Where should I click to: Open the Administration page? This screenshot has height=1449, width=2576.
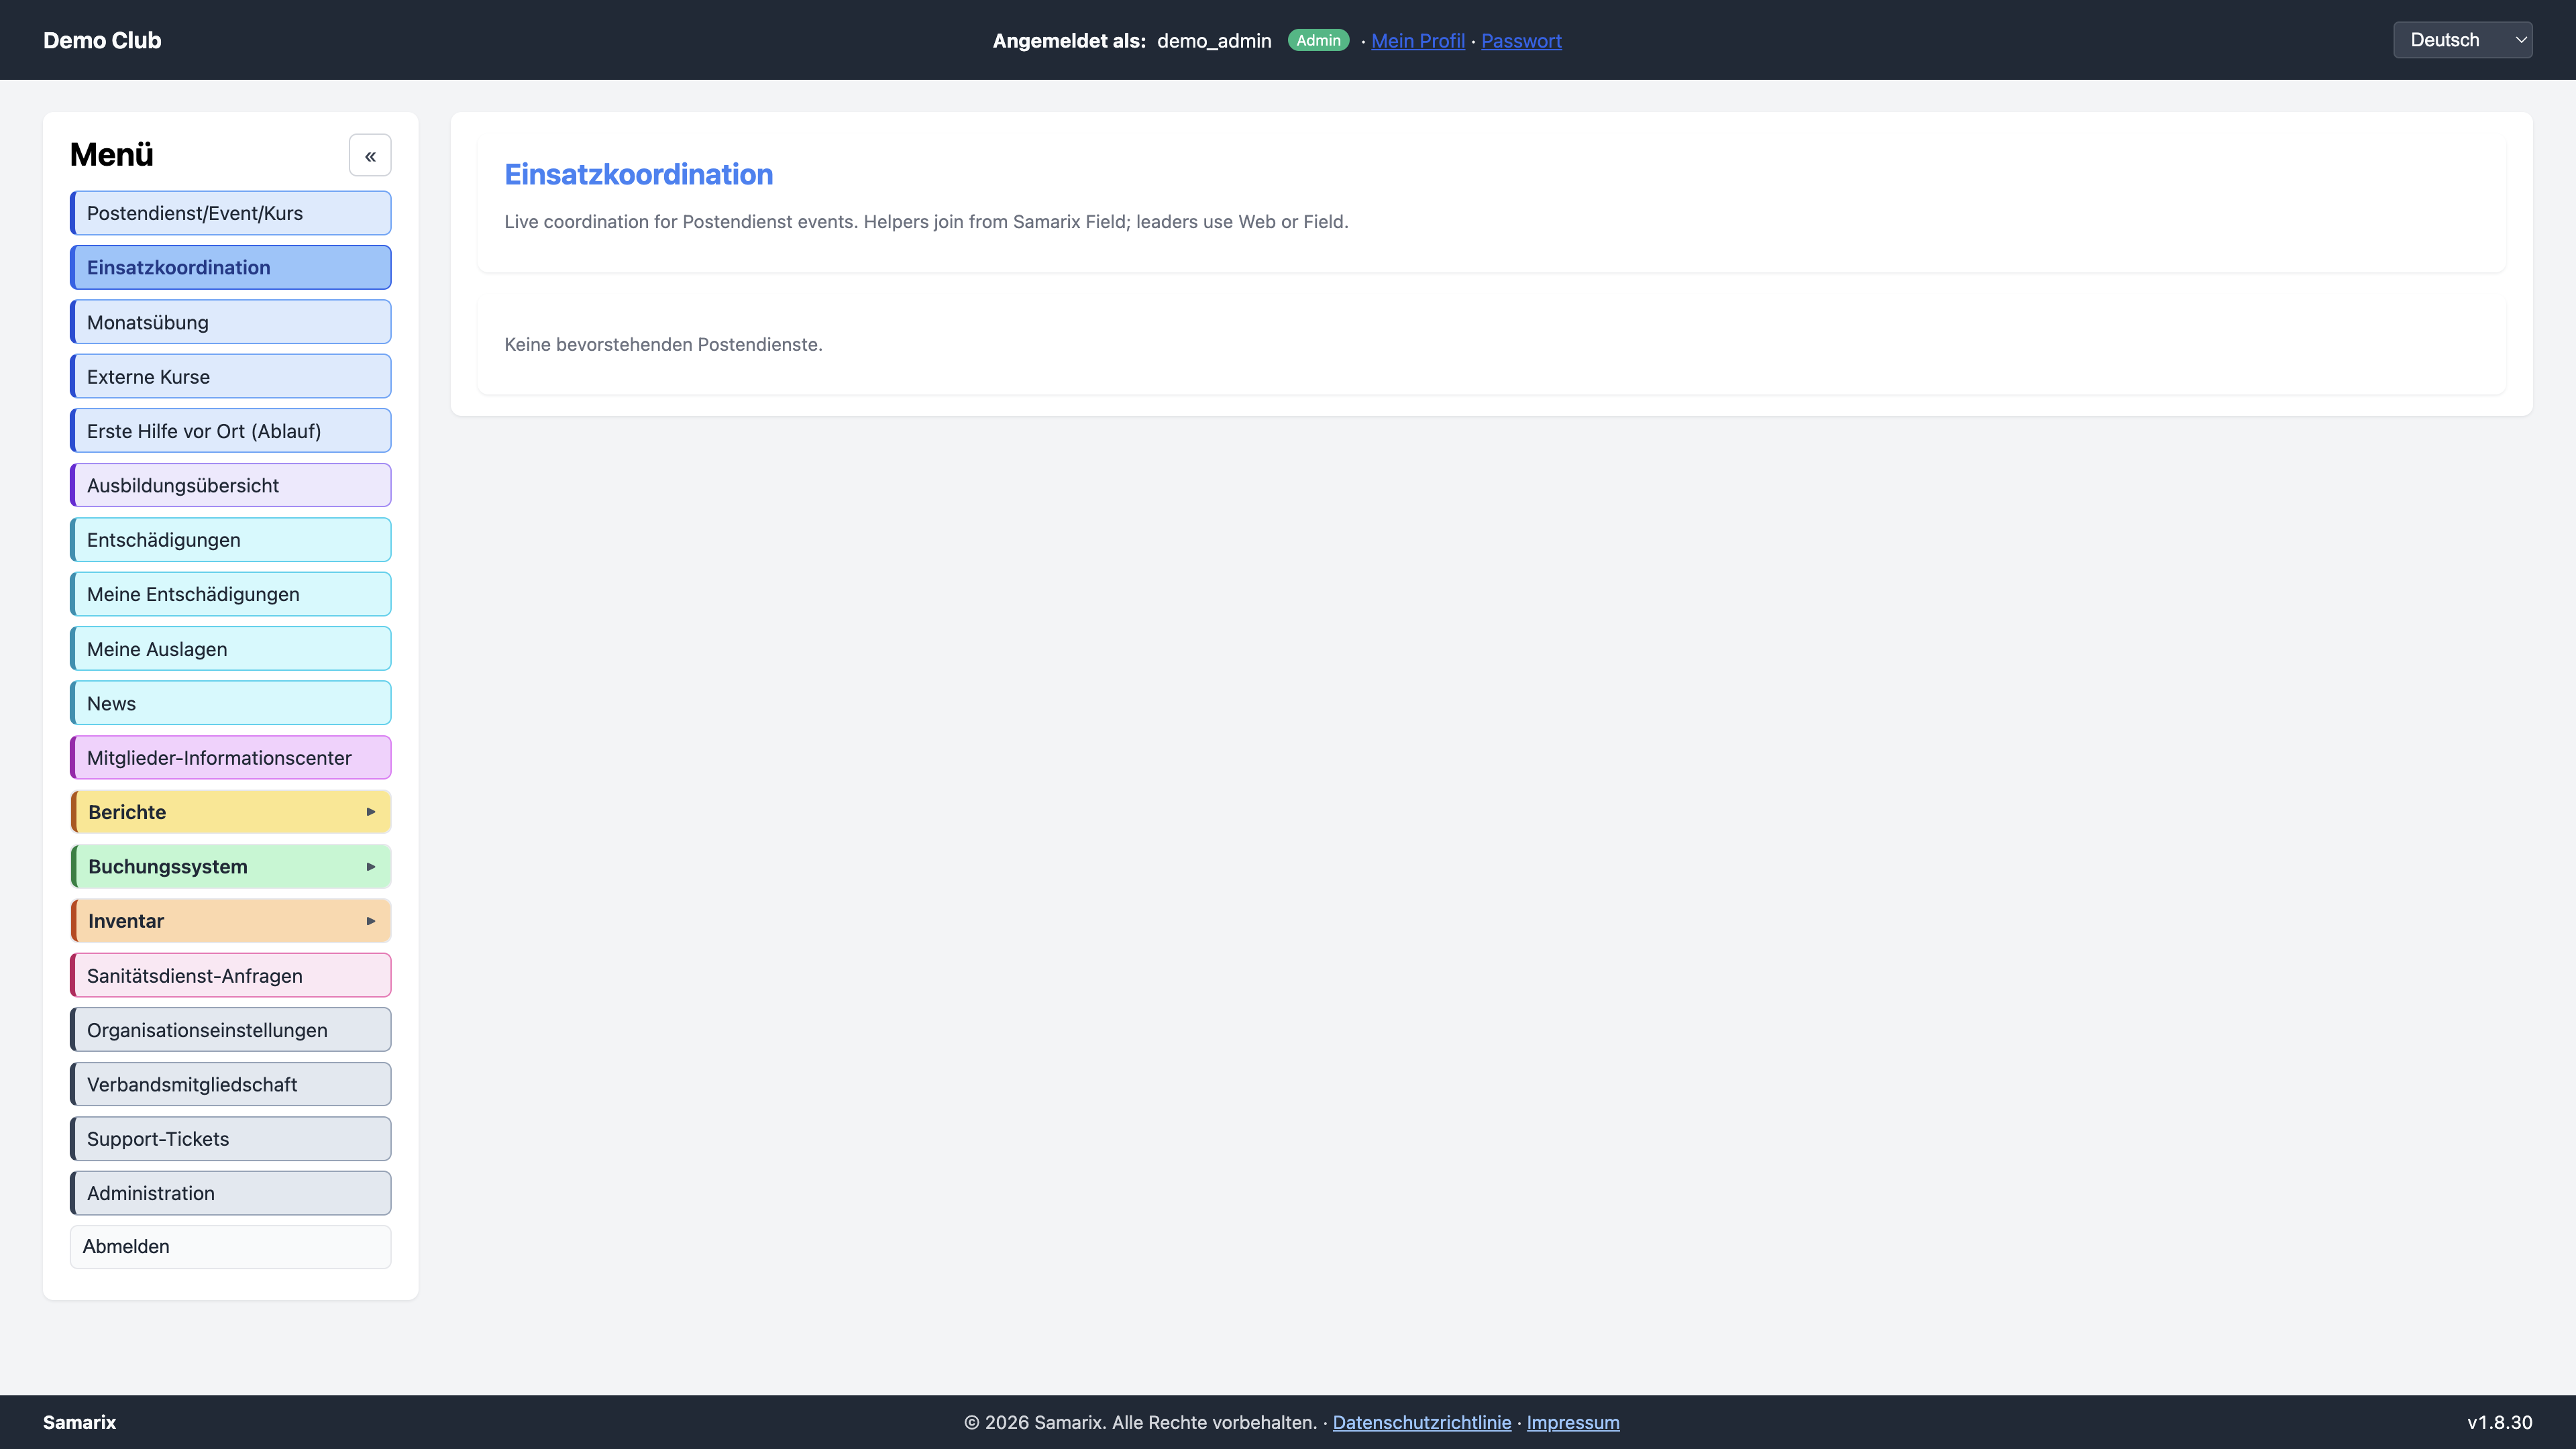click(x=231, y=1193)
